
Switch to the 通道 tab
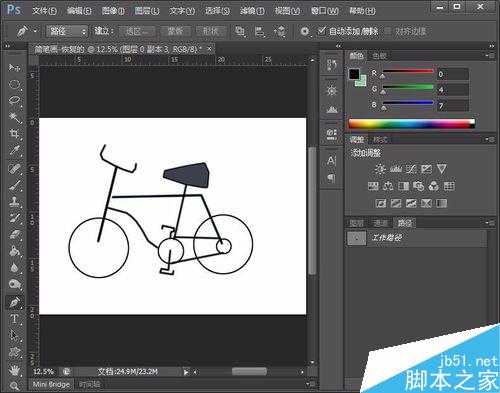tap(380, 223)
